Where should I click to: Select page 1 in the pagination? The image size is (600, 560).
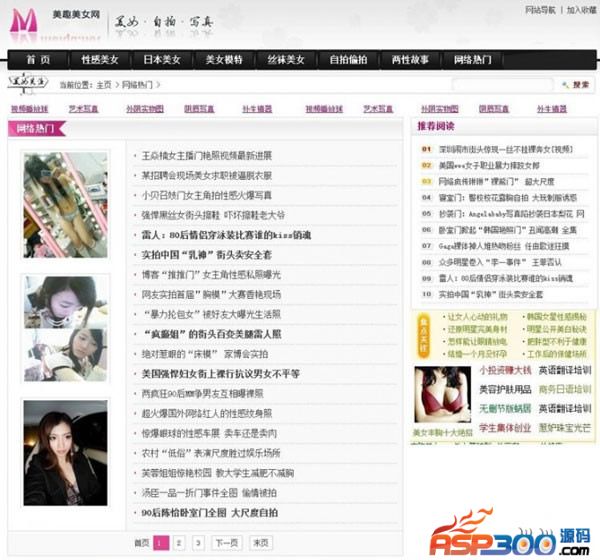pyautogui.click(x=161, y=543)
